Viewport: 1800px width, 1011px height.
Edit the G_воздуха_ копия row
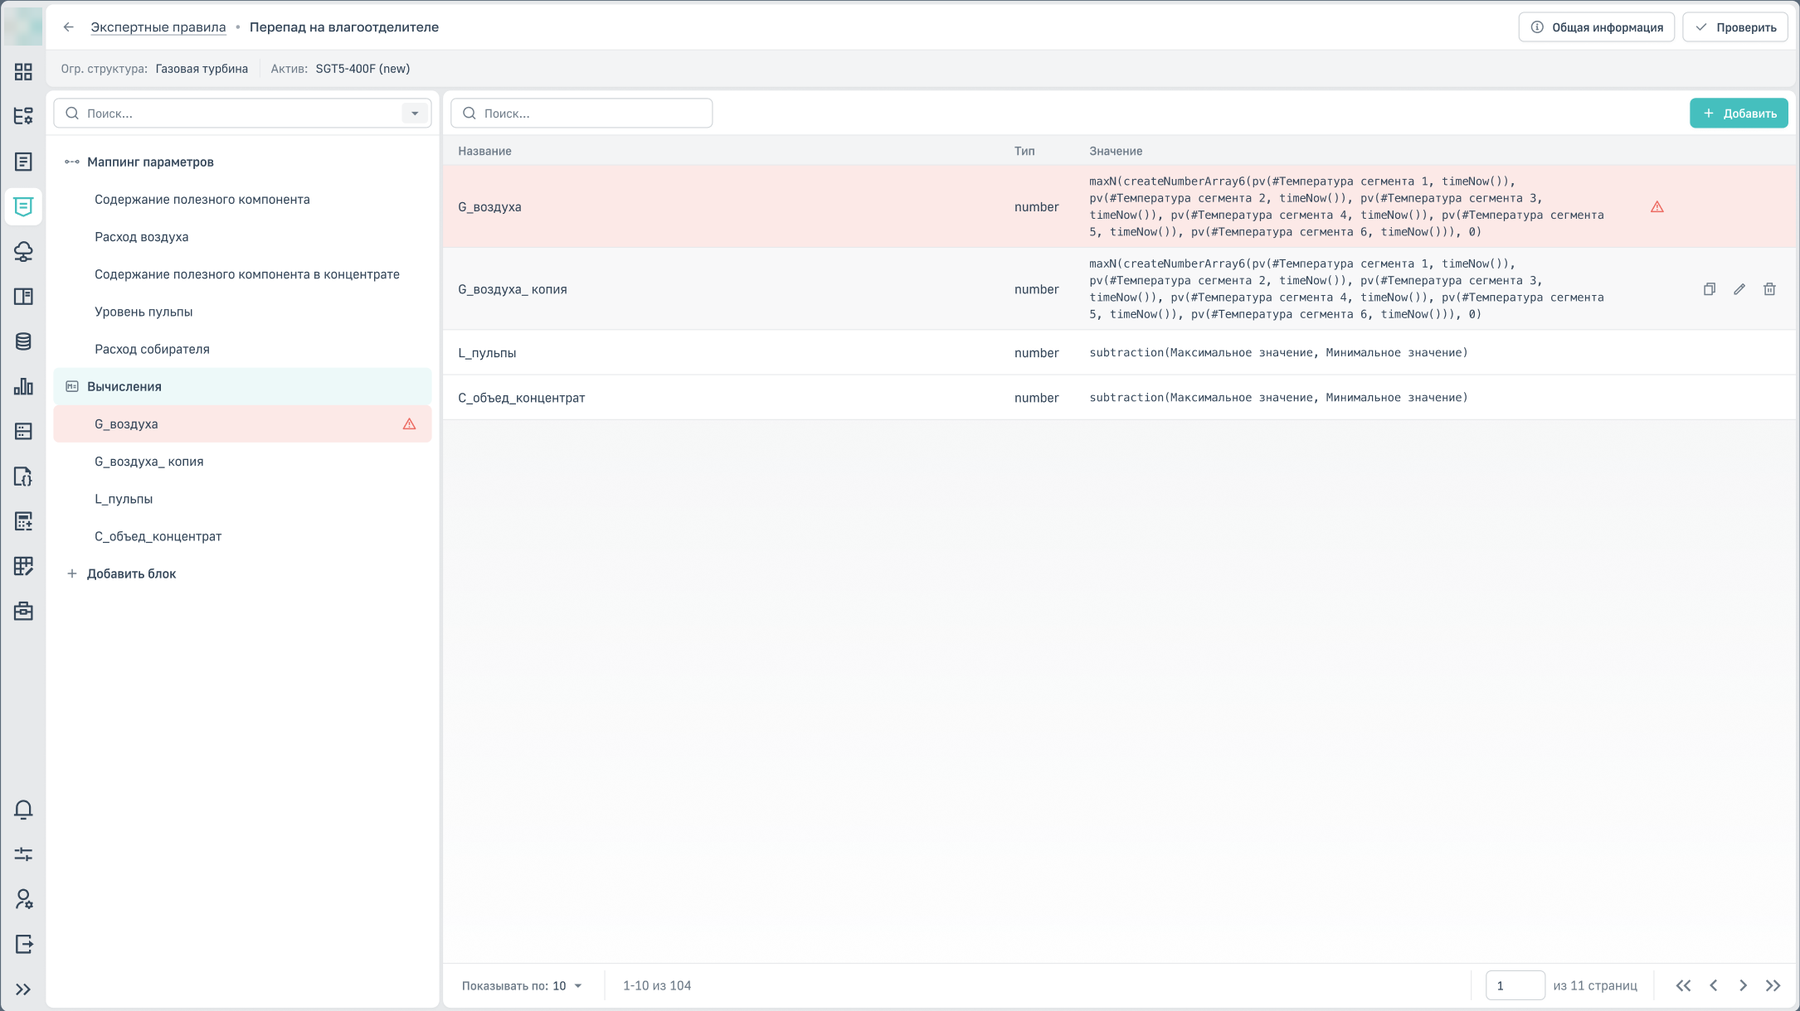pyautogui.click(x=1739, y=289)
